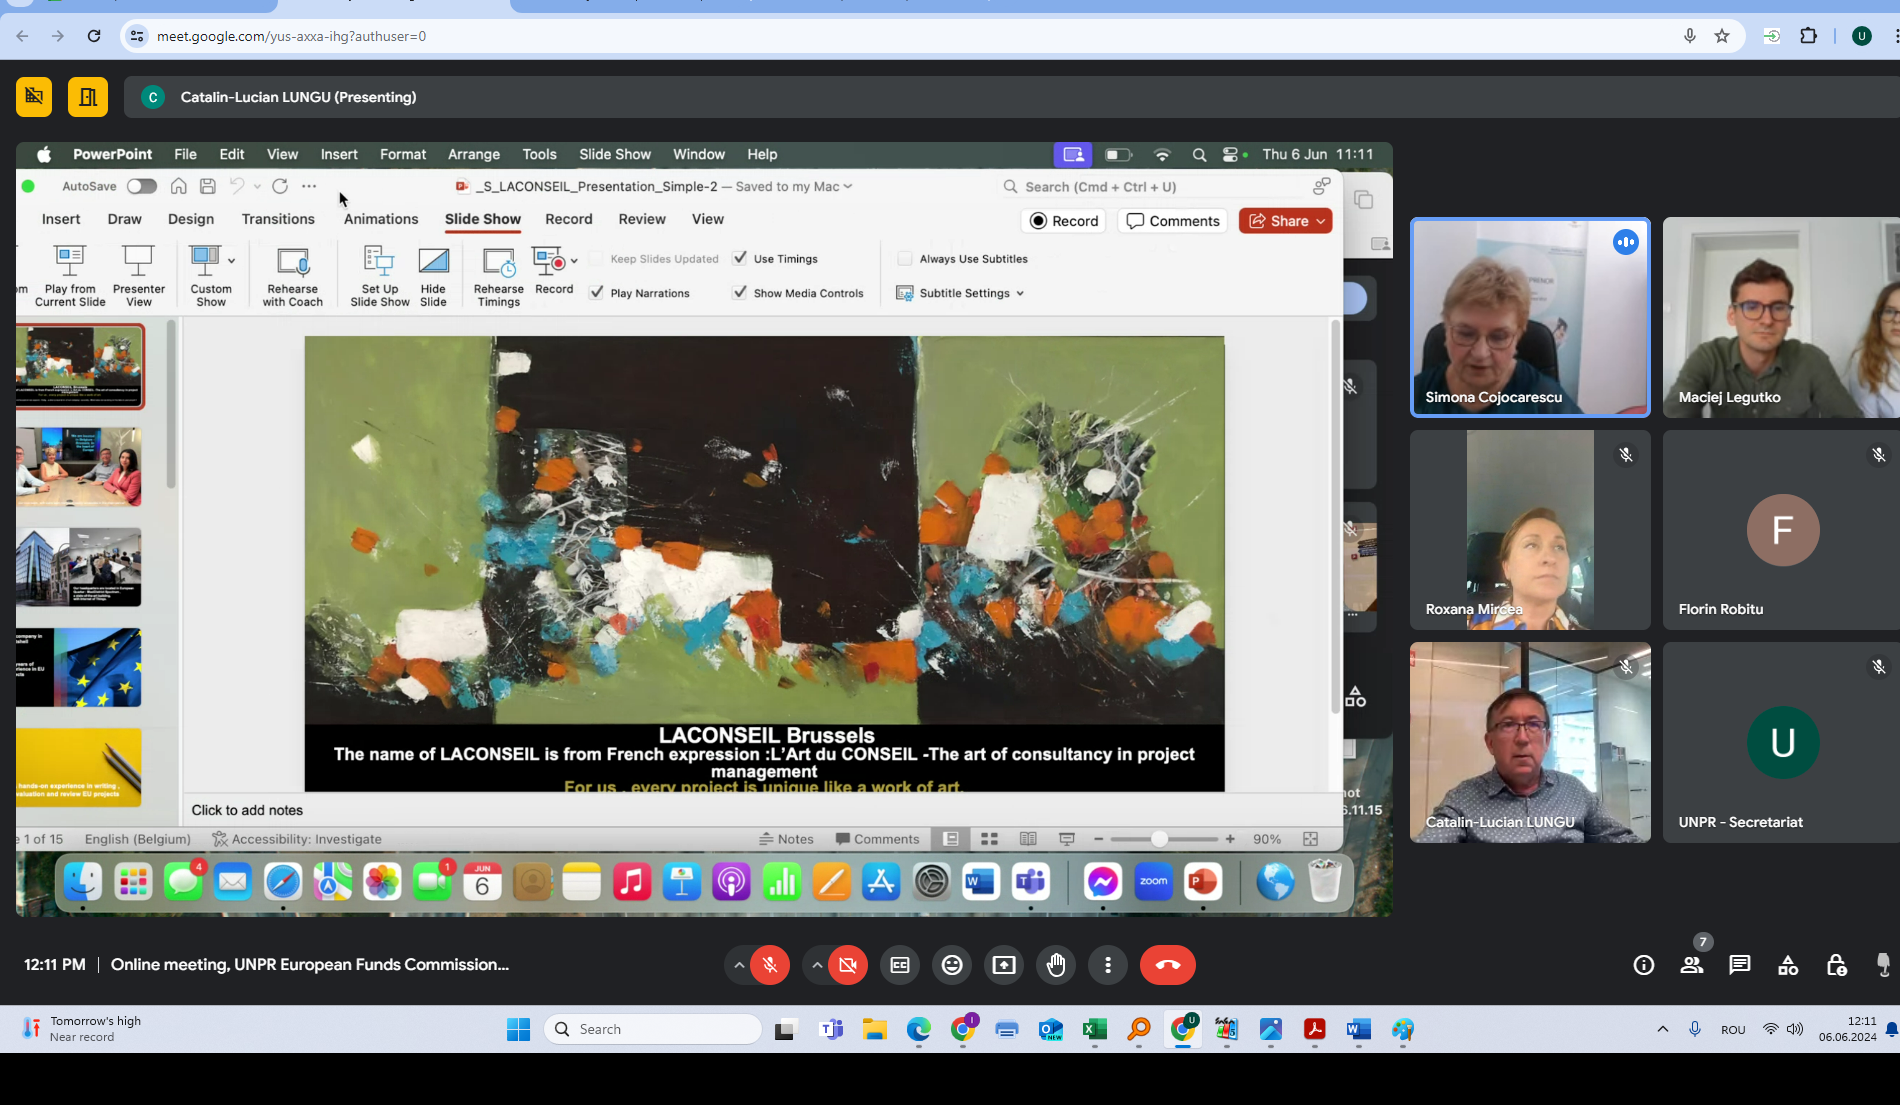Open chat with everyone in Meet
The height and width of the screenshot is (1105, 1900).
coord(1740,965)
